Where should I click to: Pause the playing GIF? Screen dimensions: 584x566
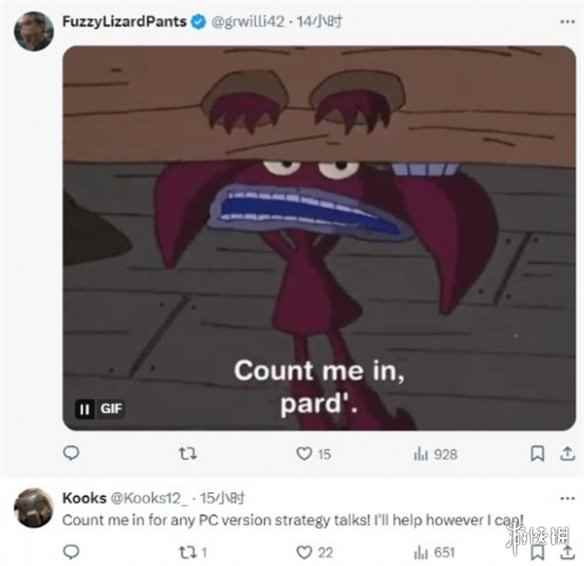(x=85, y=409)
